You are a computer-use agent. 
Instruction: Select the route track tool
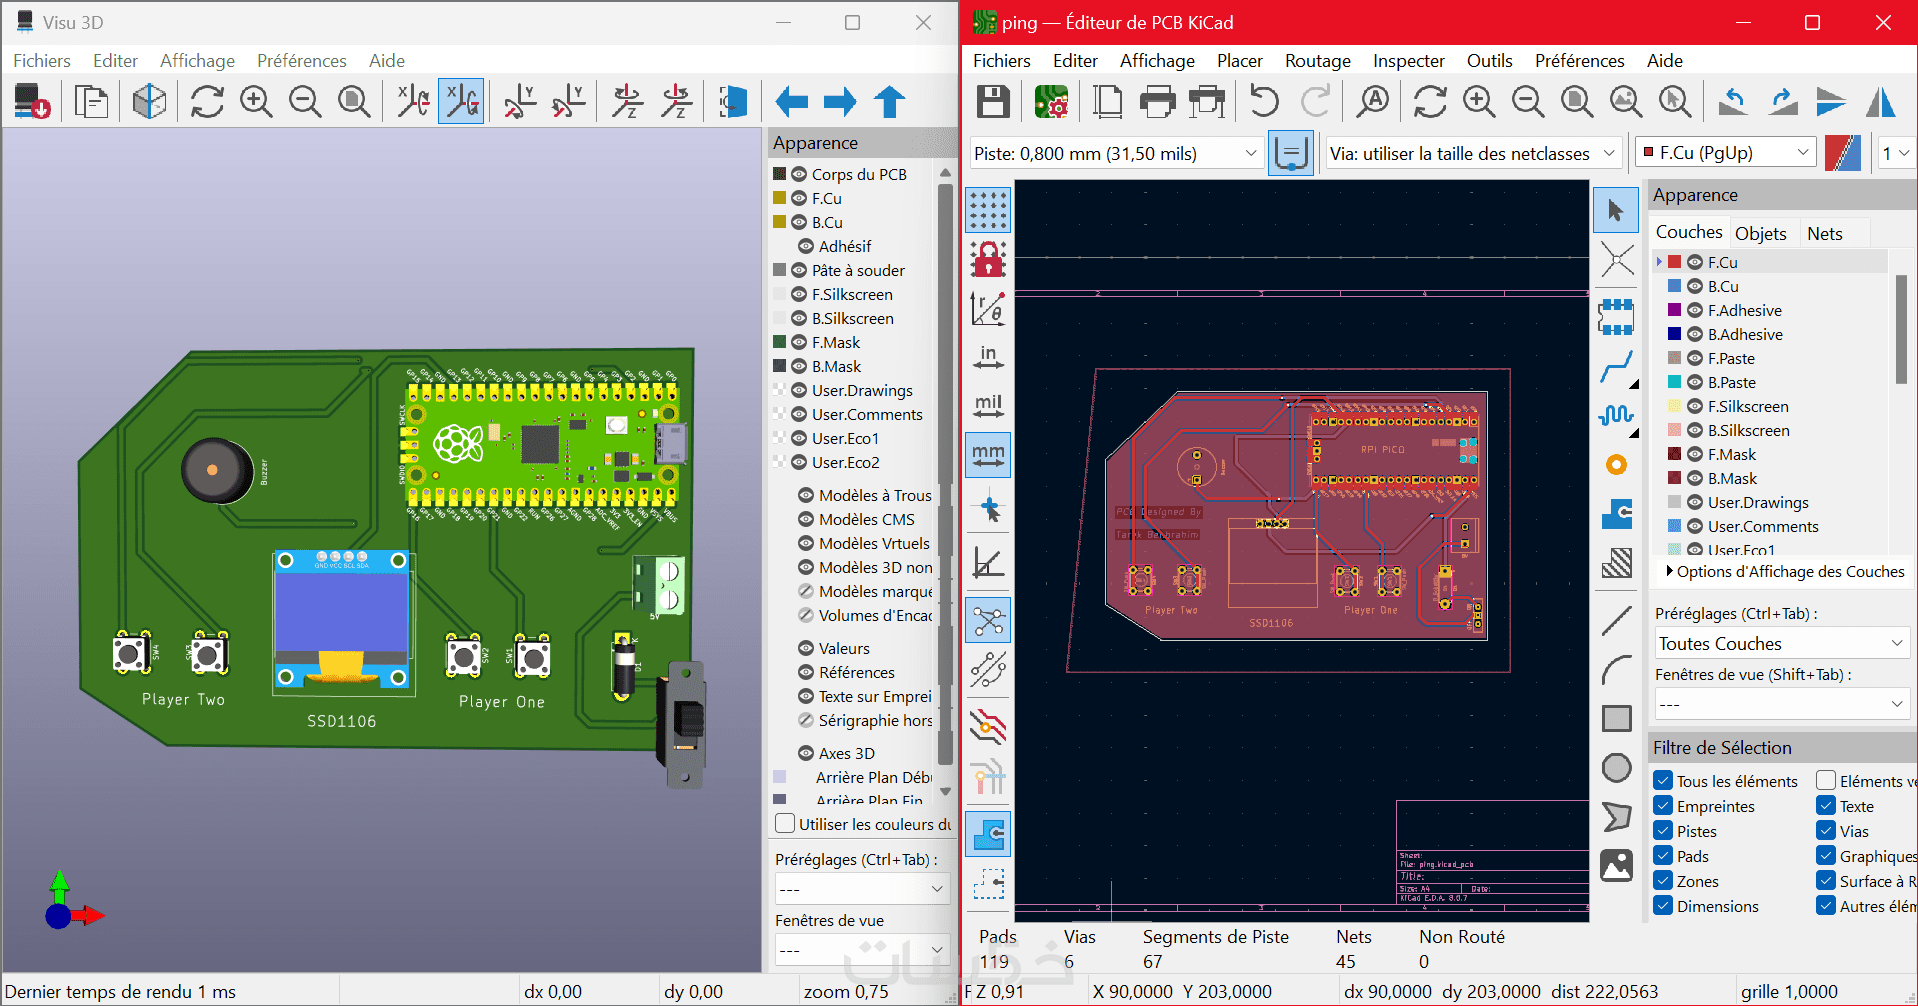[1615, 367]
